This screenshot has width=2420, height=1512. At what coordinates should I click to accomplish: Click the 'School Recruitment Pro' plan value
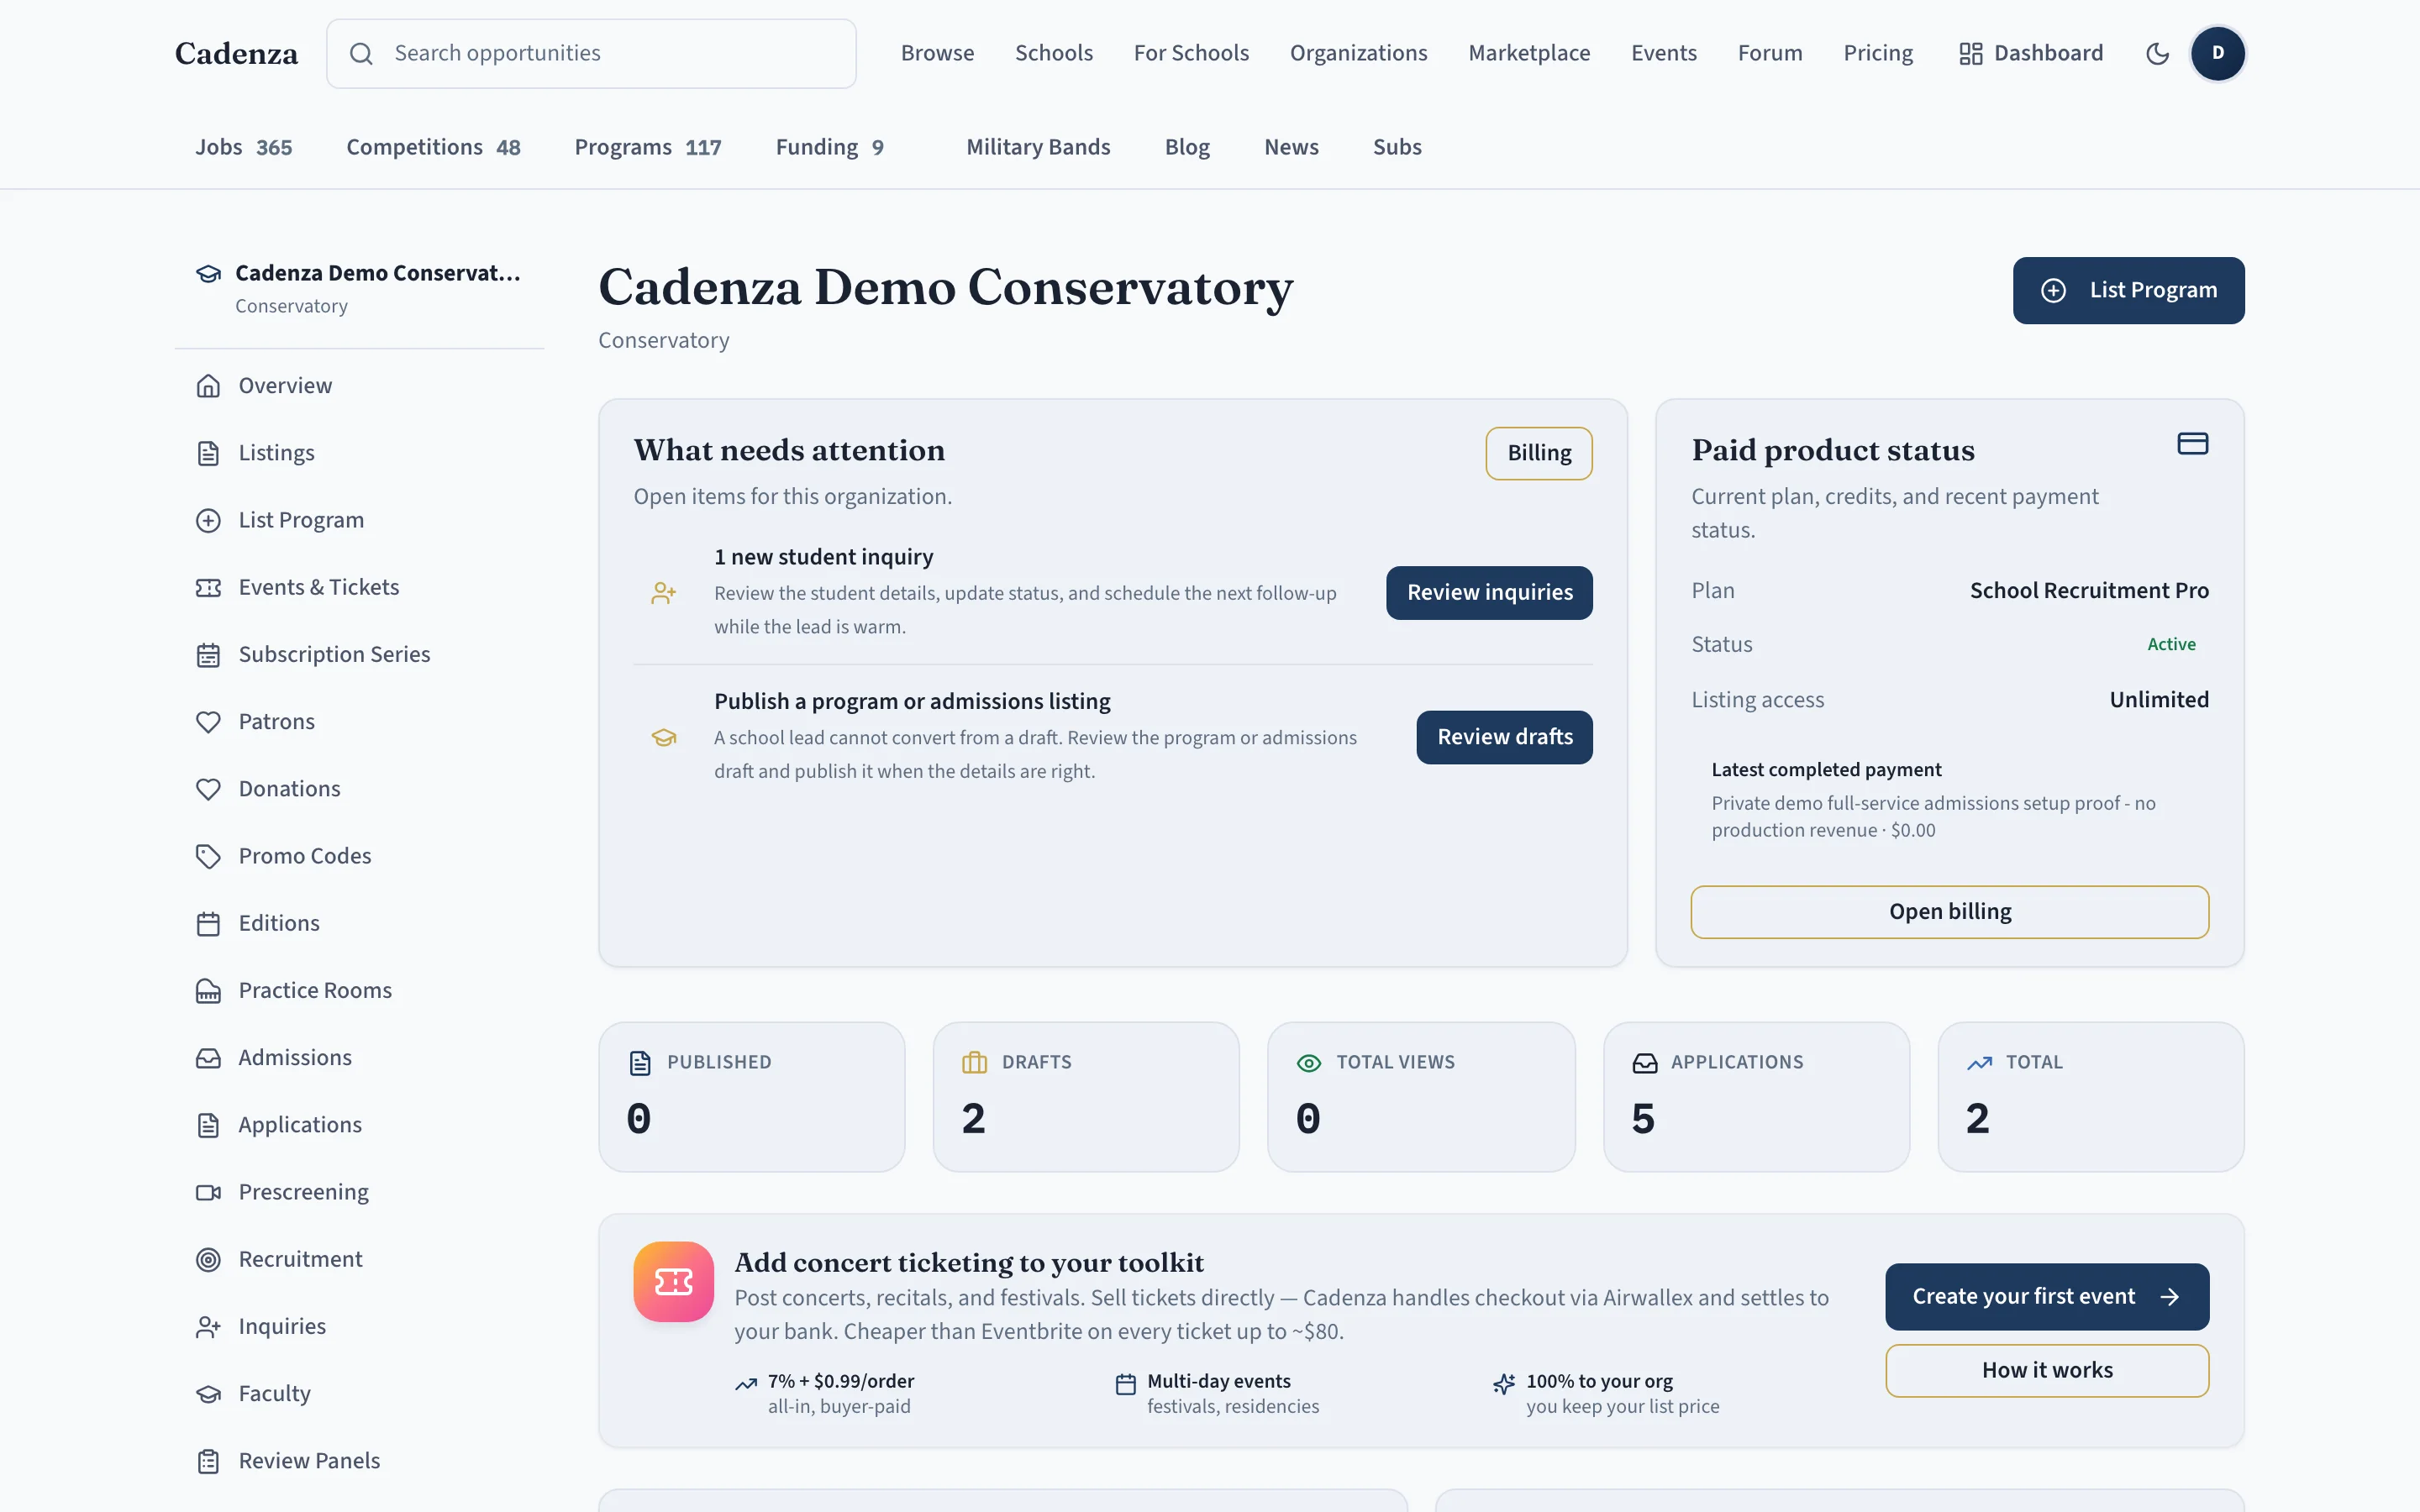click(x=2089, y=591)
